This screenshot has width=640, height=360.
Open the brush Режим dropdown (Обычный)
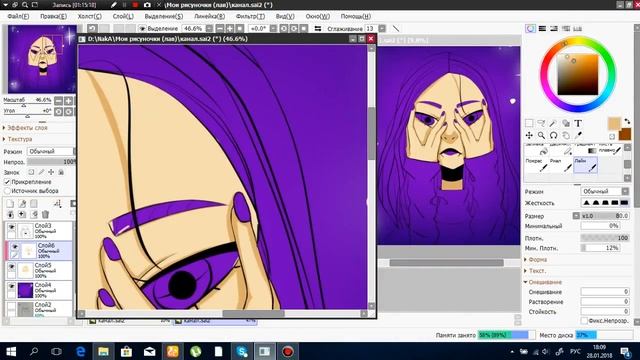[605, 191]
